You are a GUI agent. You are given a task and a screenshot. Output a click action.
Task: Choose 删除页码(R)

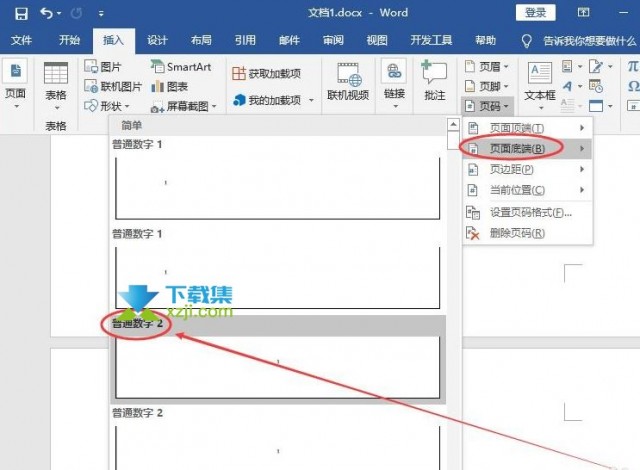click(x=527, y=233)
